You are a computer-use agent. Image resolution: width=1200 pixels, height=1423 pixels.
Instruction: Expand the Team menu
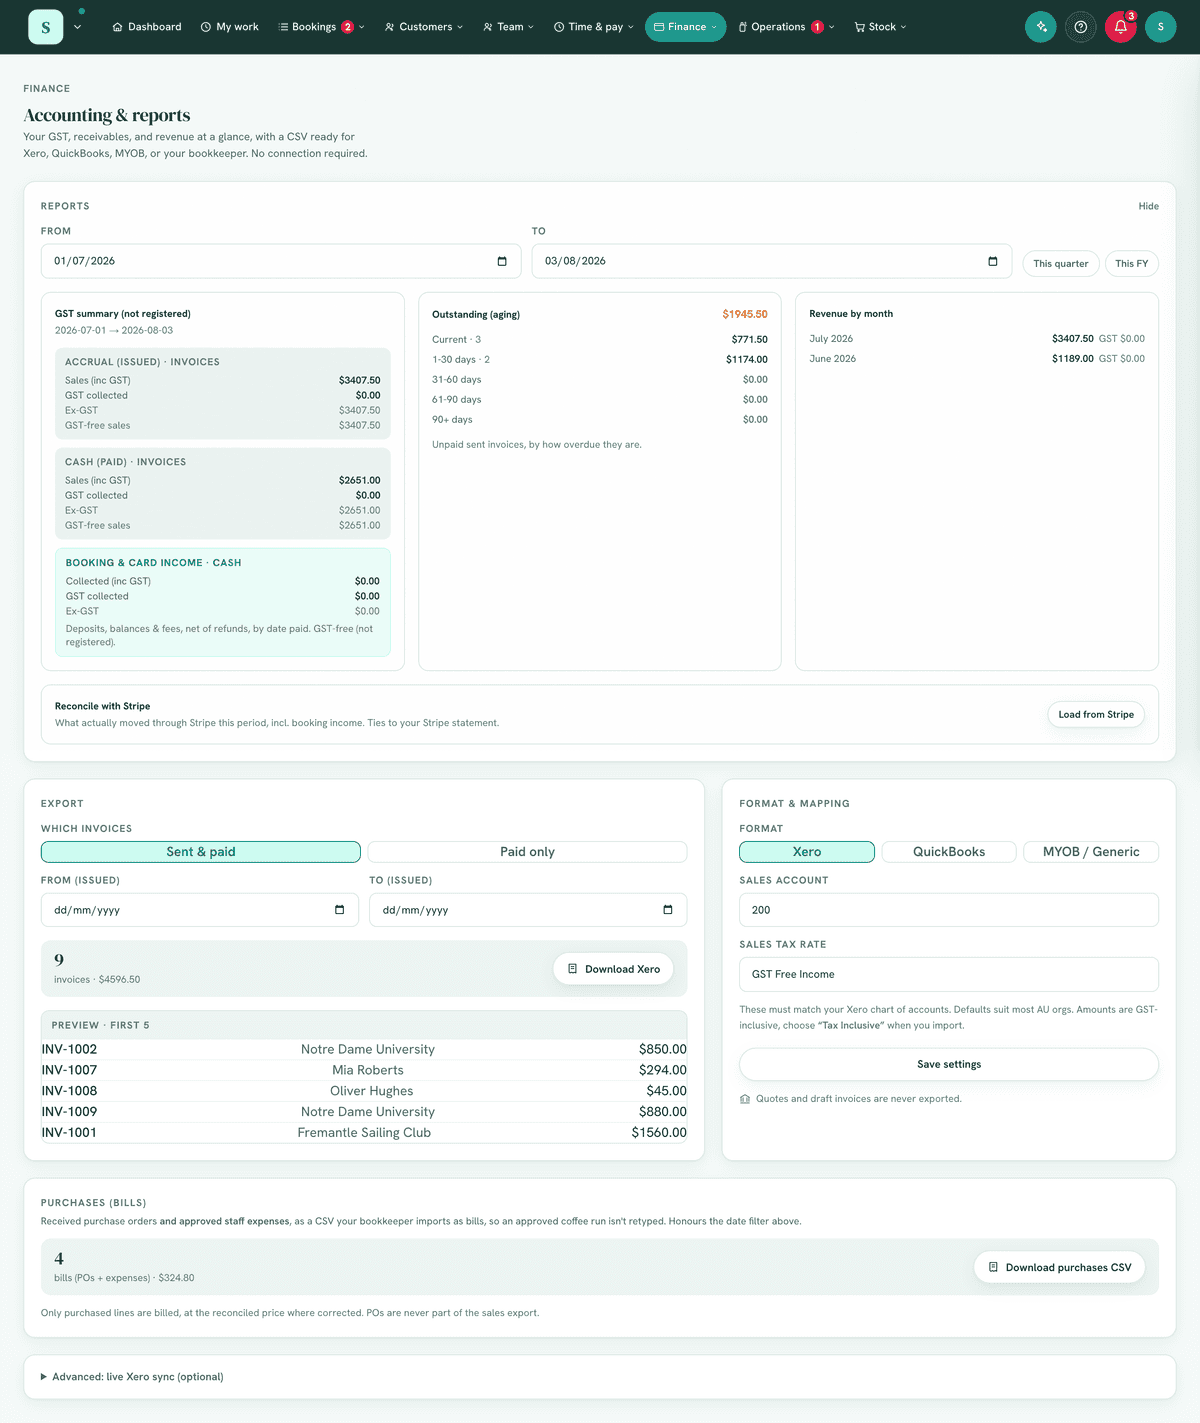(508, 27)
